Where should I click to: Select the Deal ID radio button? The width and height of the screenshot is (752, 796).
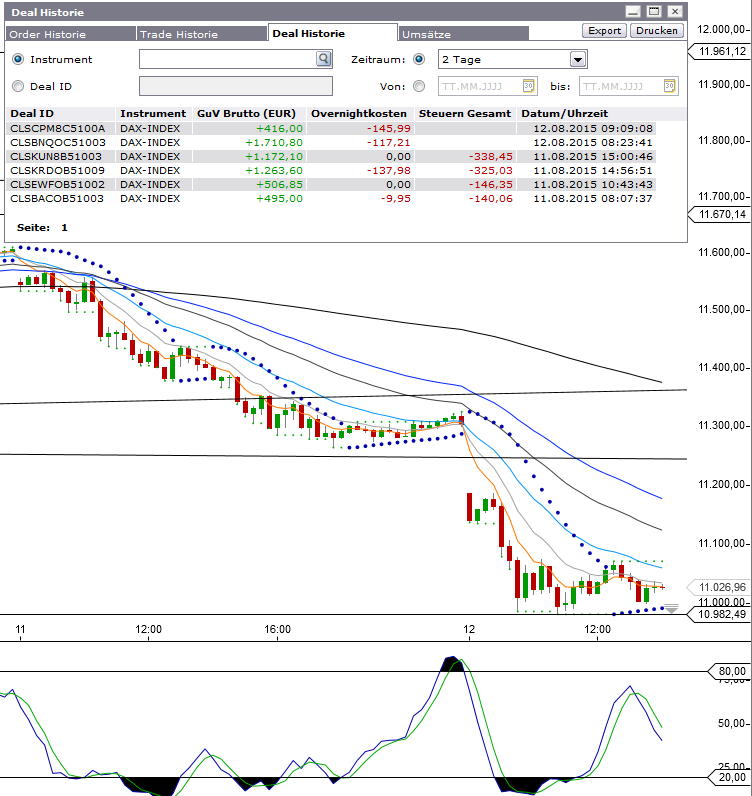18,87
